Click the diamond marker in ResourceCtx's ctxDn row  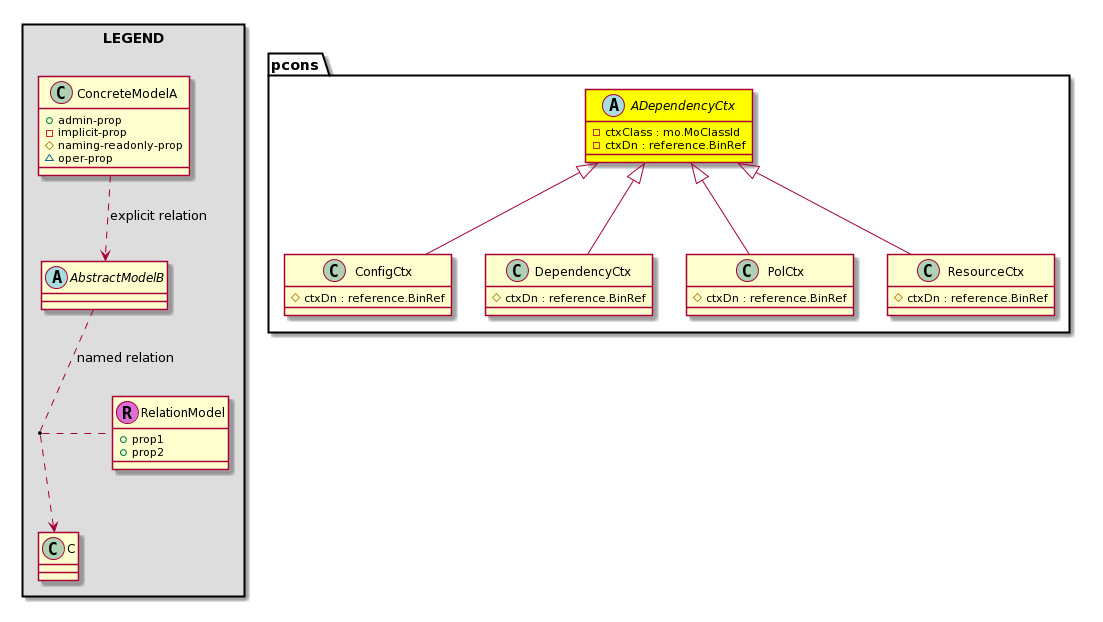pos(898,298)
